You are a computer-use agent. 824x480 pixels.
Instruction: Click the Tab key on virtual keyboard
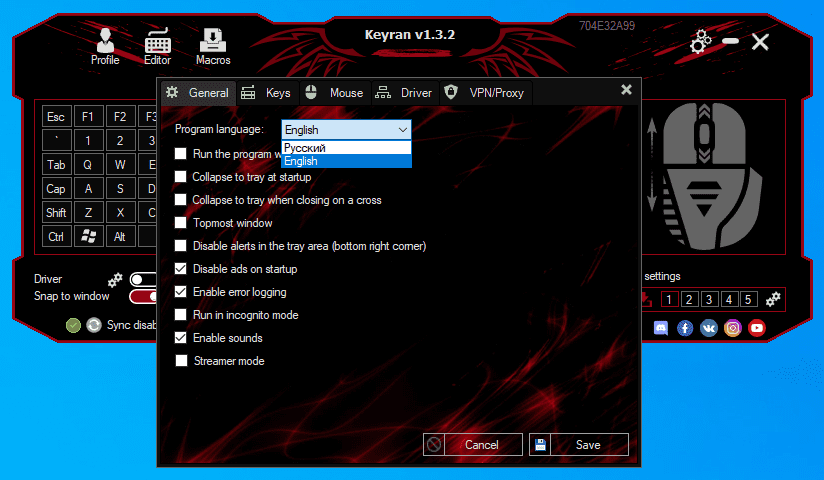click(56, 165)
